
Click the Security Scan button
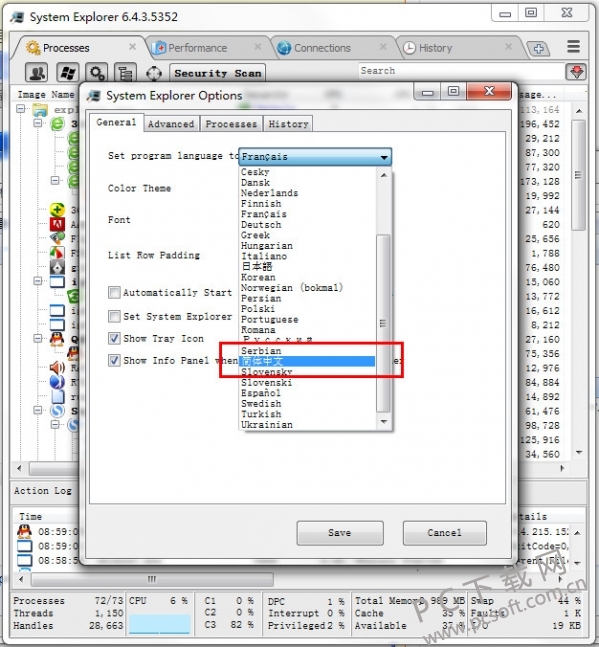click(x=217, y=73)
